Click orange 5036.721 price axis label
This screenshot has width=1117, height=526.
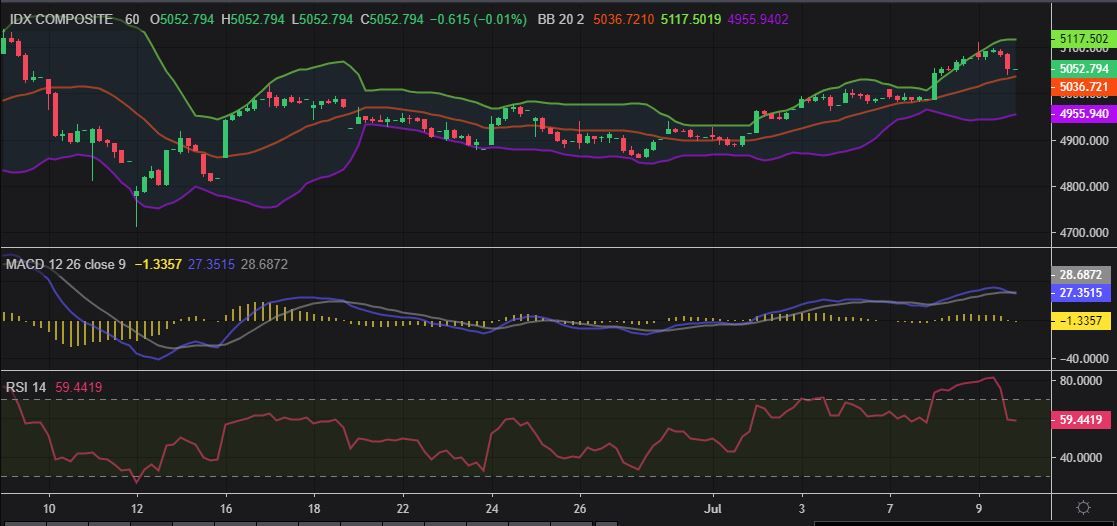coord(1083,87)
